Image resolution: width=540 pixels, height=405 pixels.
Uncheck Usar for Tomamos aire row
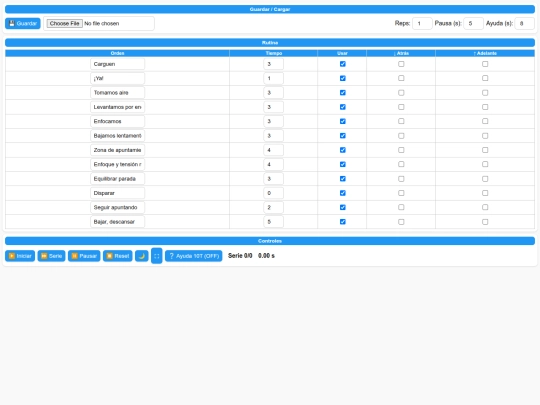[343, 93]
